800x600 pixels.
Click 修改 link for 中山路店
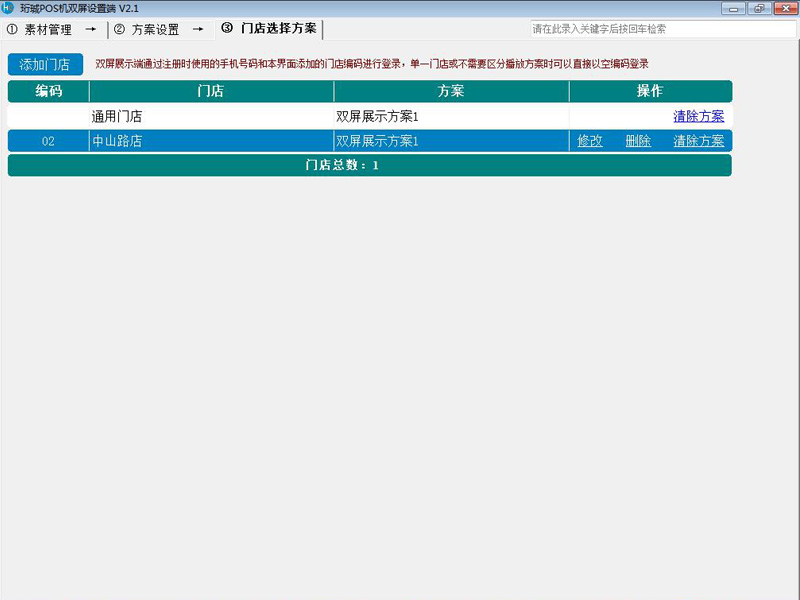[x=590, y=141]
